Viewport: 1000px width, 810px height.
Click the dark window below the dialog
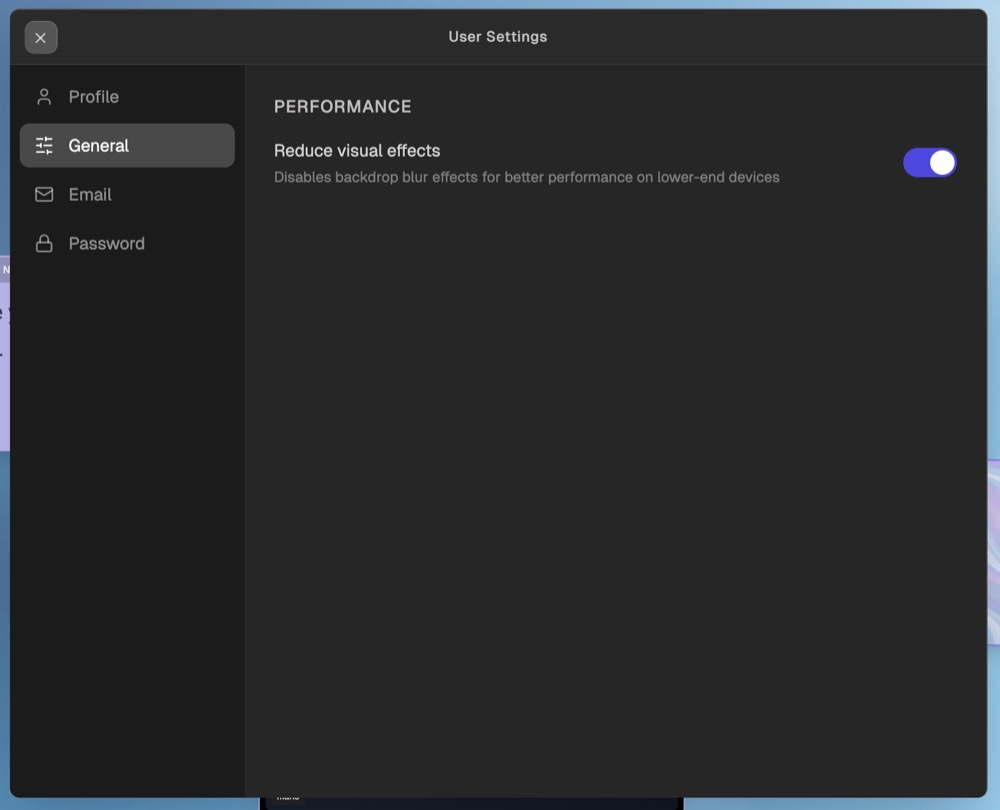pyautogui.click(x=470, y=803)
